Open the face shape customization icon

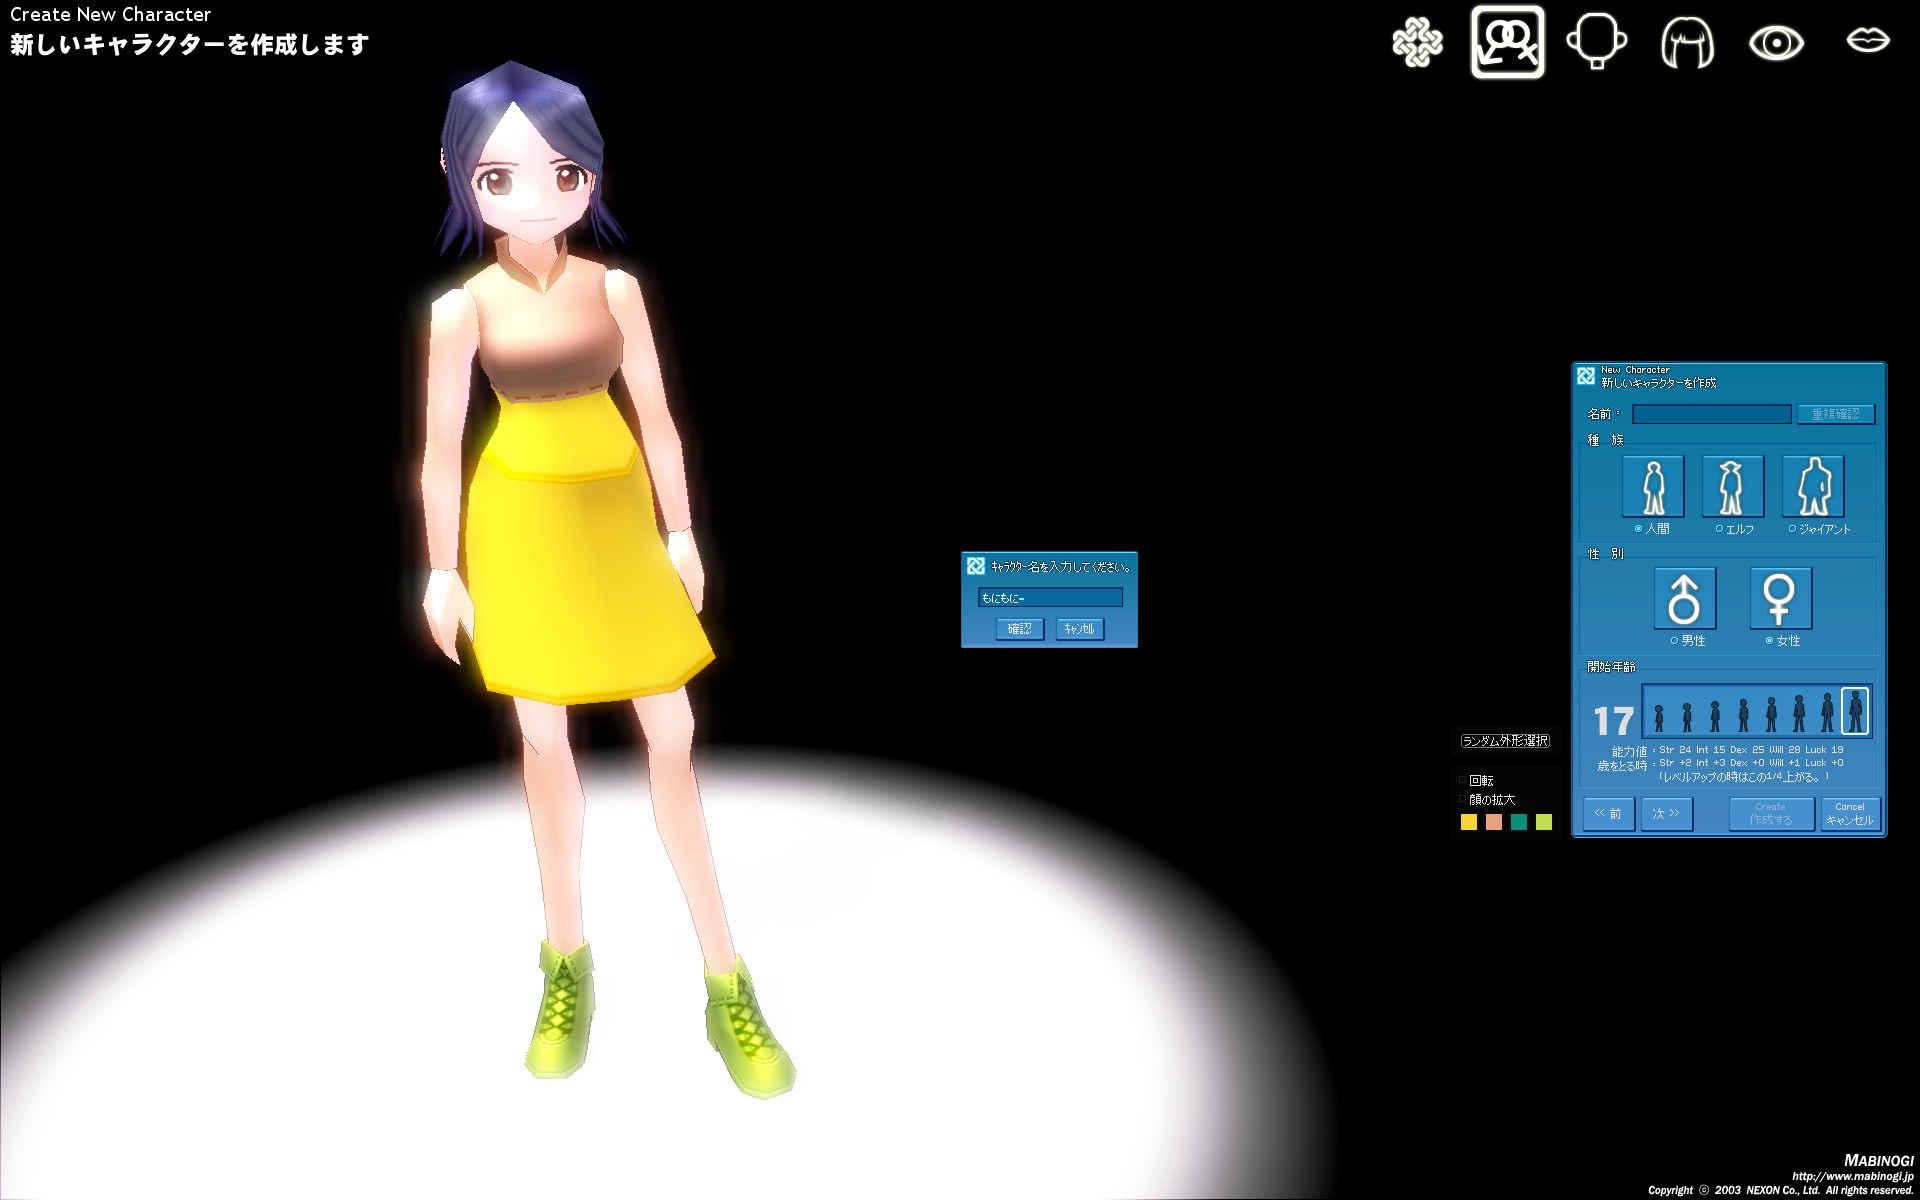tap(1596, 42)
